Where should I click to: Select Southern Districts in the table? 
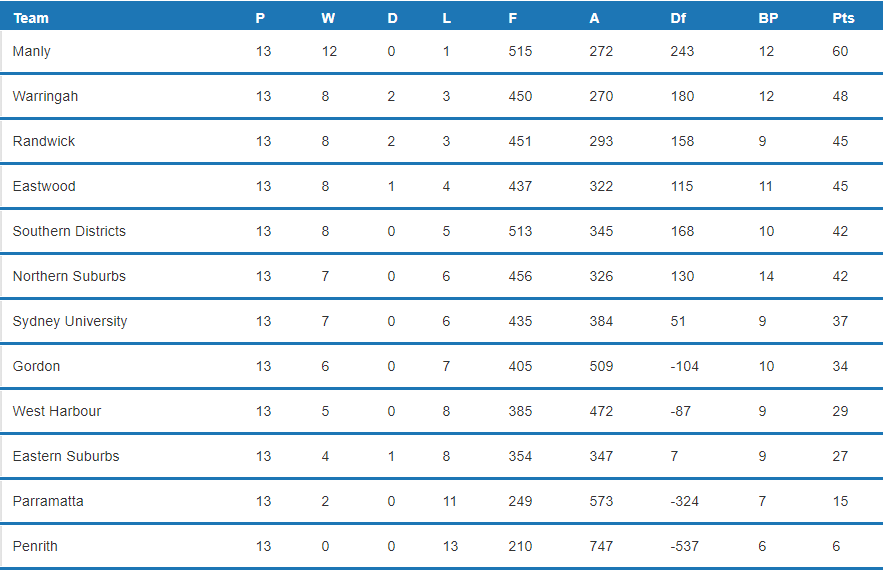coord(69,231)
